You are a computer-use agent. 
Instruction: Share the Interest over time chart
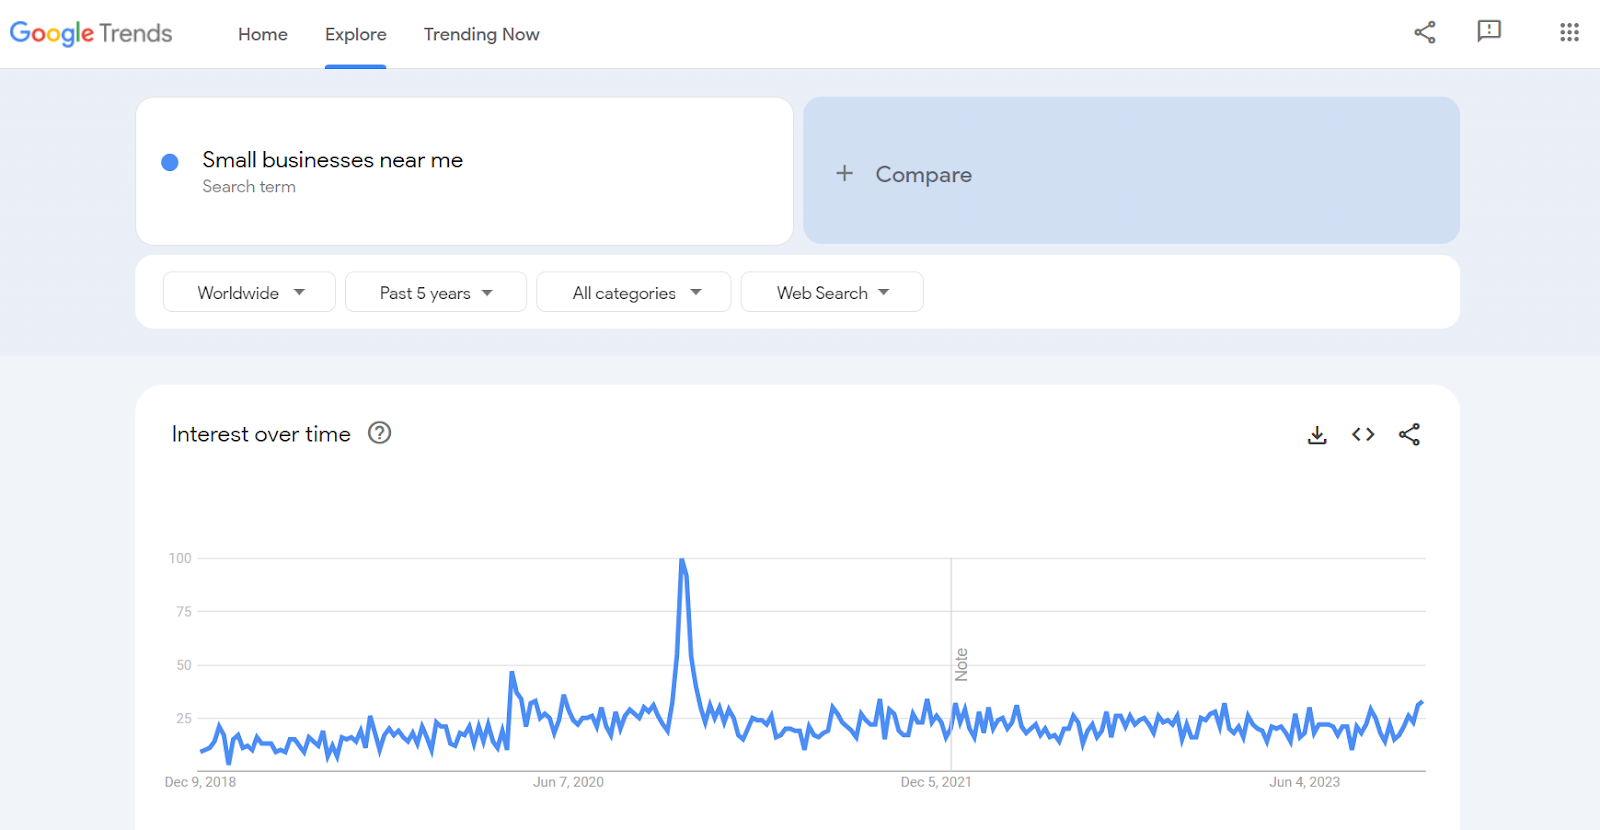point(1409,434)
